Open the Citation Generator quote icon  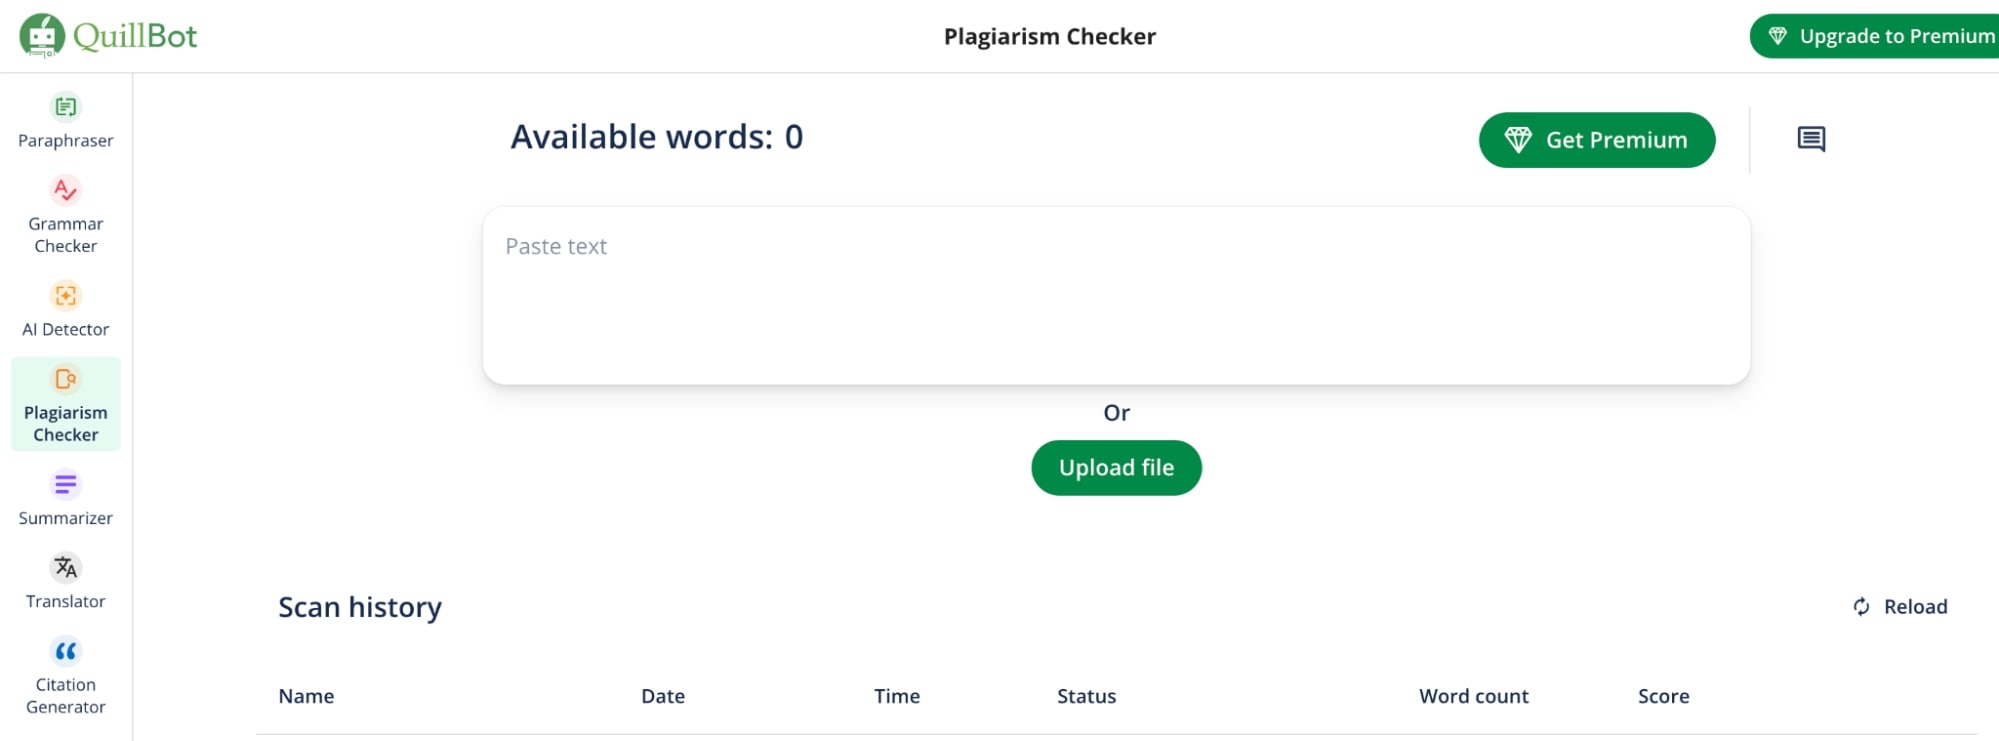click(x=66, y=652)
